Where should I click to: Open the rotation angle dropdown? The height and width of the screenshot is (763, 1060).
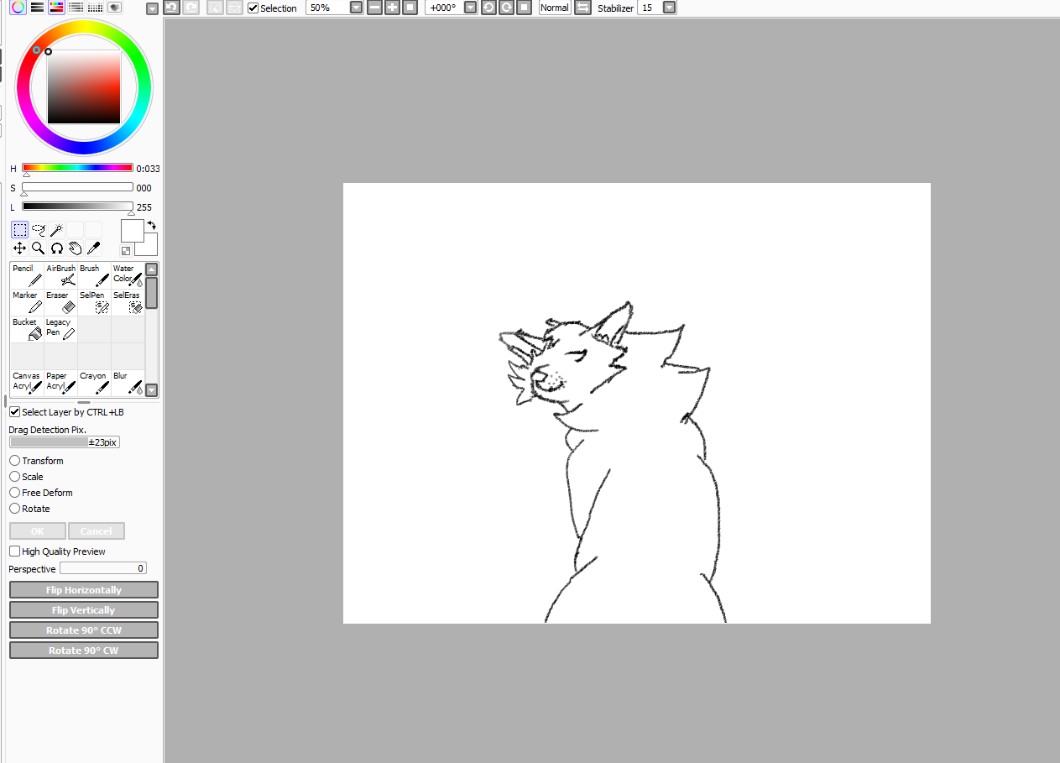470,7
